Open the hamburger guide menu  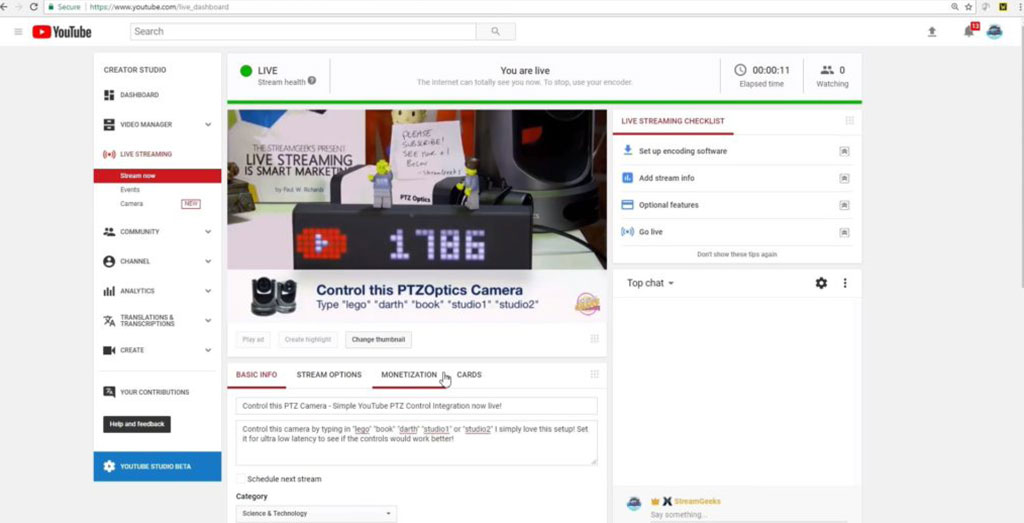click(18, 31)
